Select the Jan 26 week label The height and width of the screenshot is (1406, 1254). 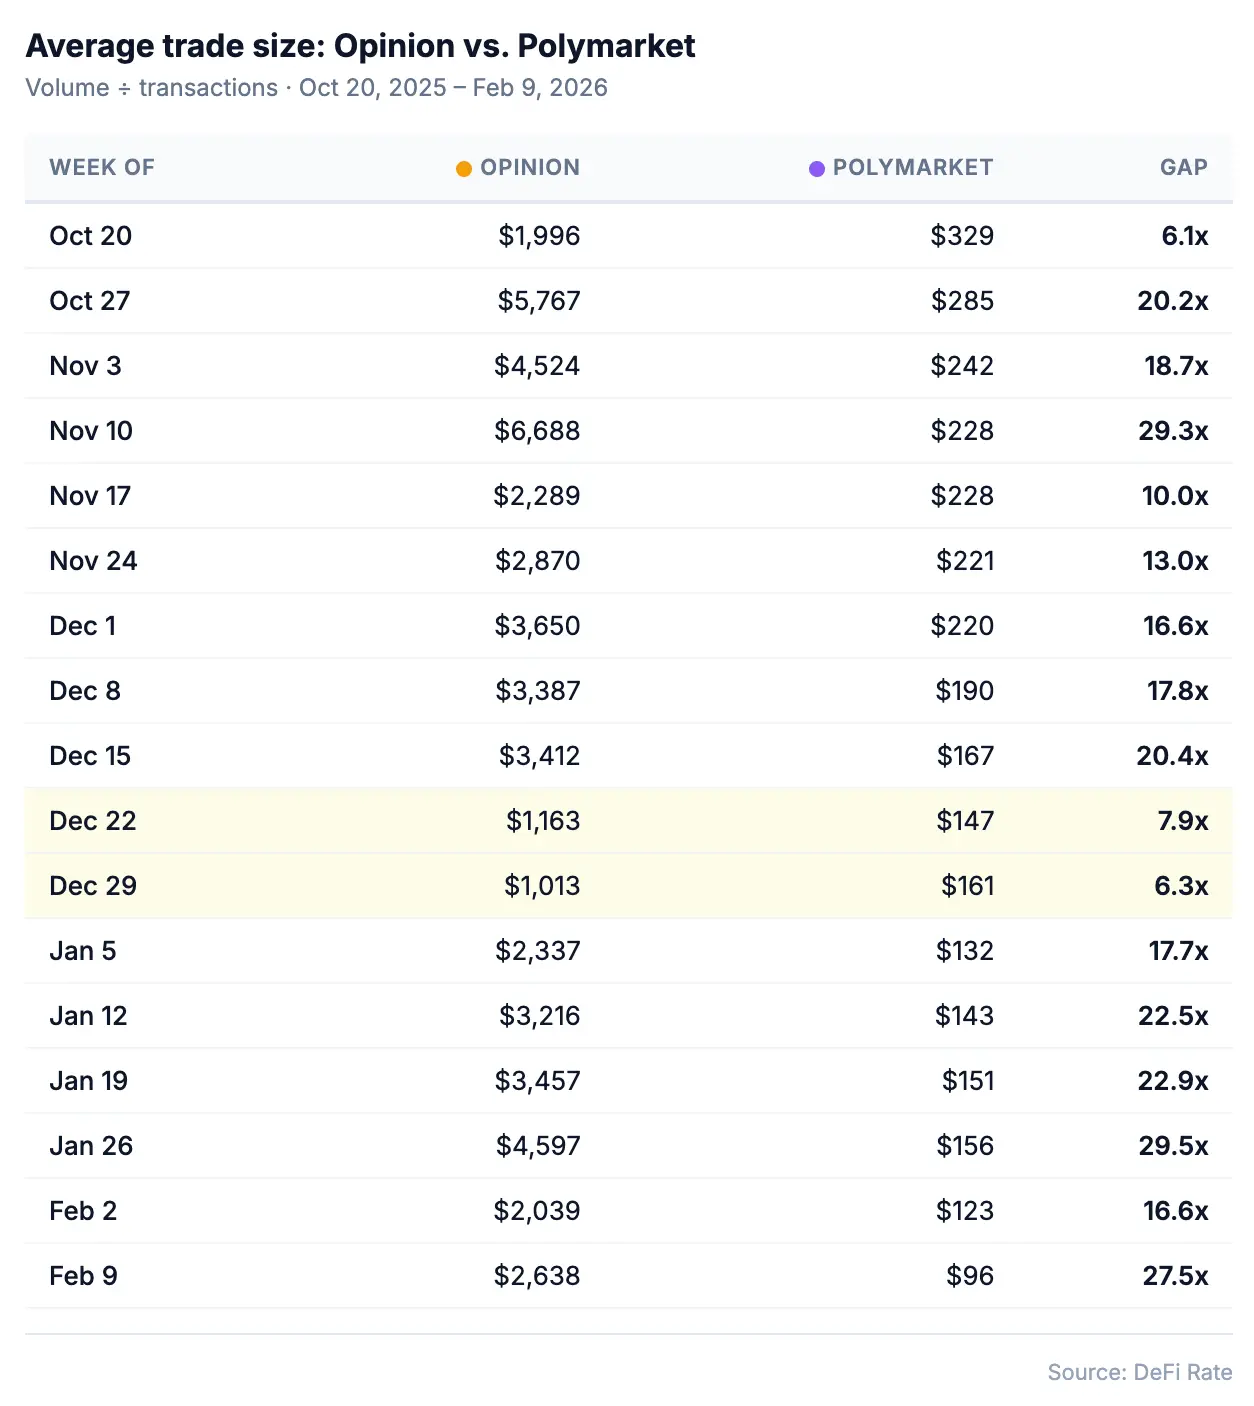(x=91, y=1146)
